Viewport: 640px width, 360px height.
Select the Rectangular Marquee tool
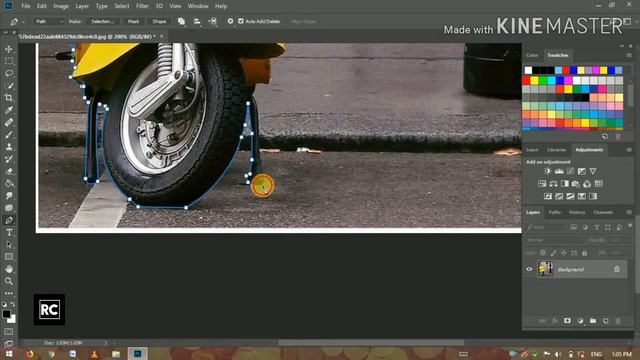click(x=9, y=61)
